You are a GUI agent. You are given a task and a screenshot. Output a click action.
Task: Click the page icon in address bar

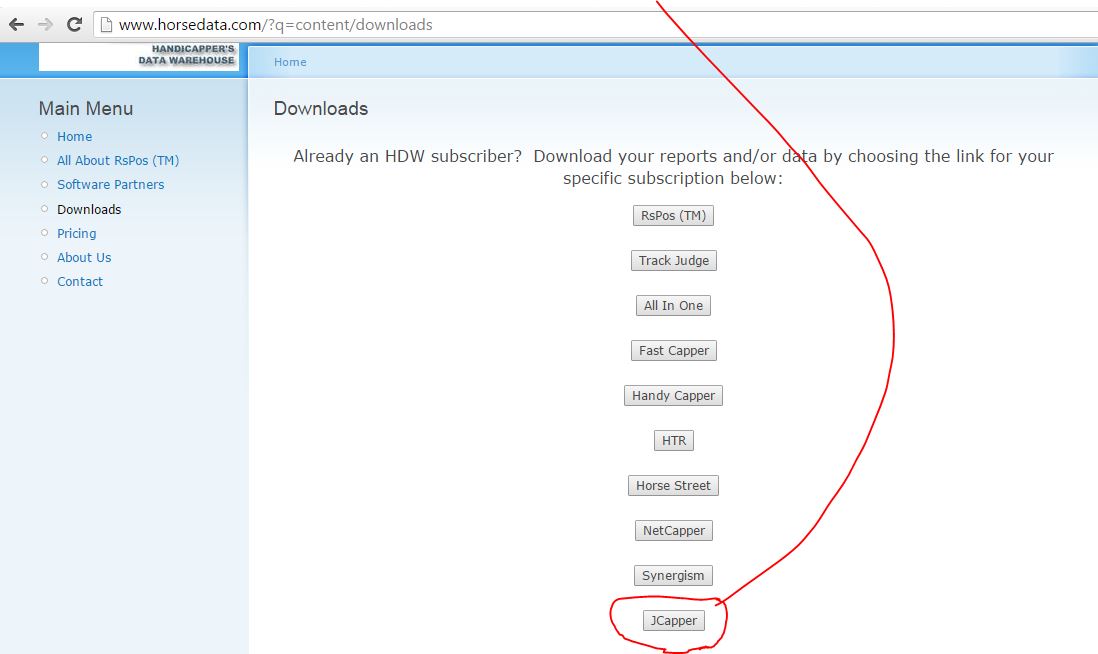point(106,25)
